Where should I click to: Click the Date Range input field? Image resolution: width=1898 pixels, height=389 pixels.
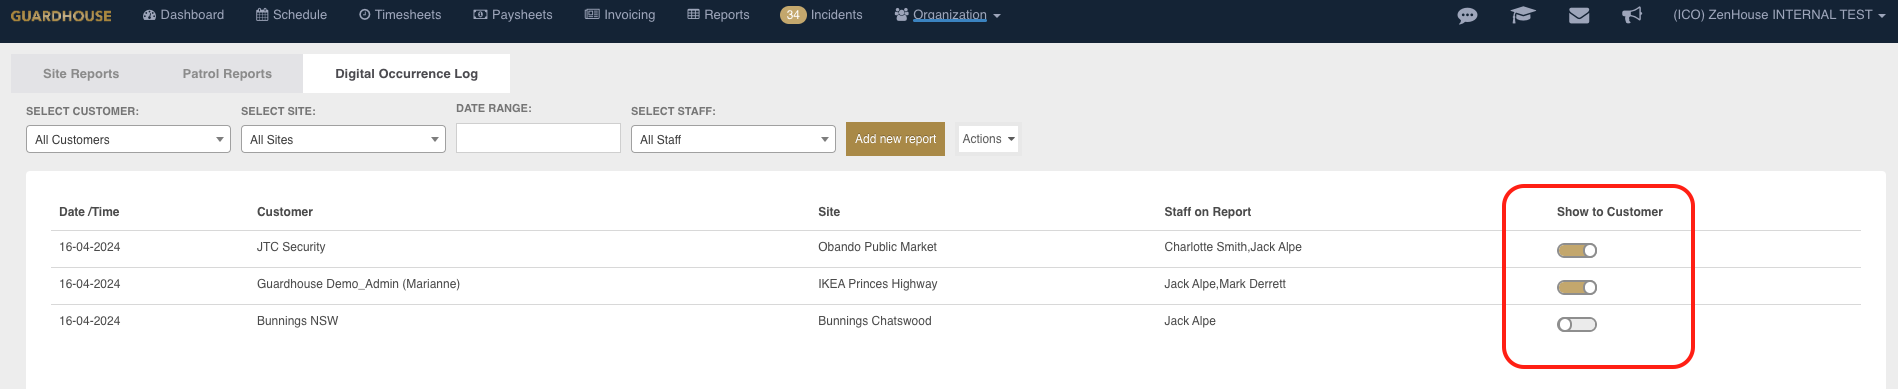click(x=538, y=138)
